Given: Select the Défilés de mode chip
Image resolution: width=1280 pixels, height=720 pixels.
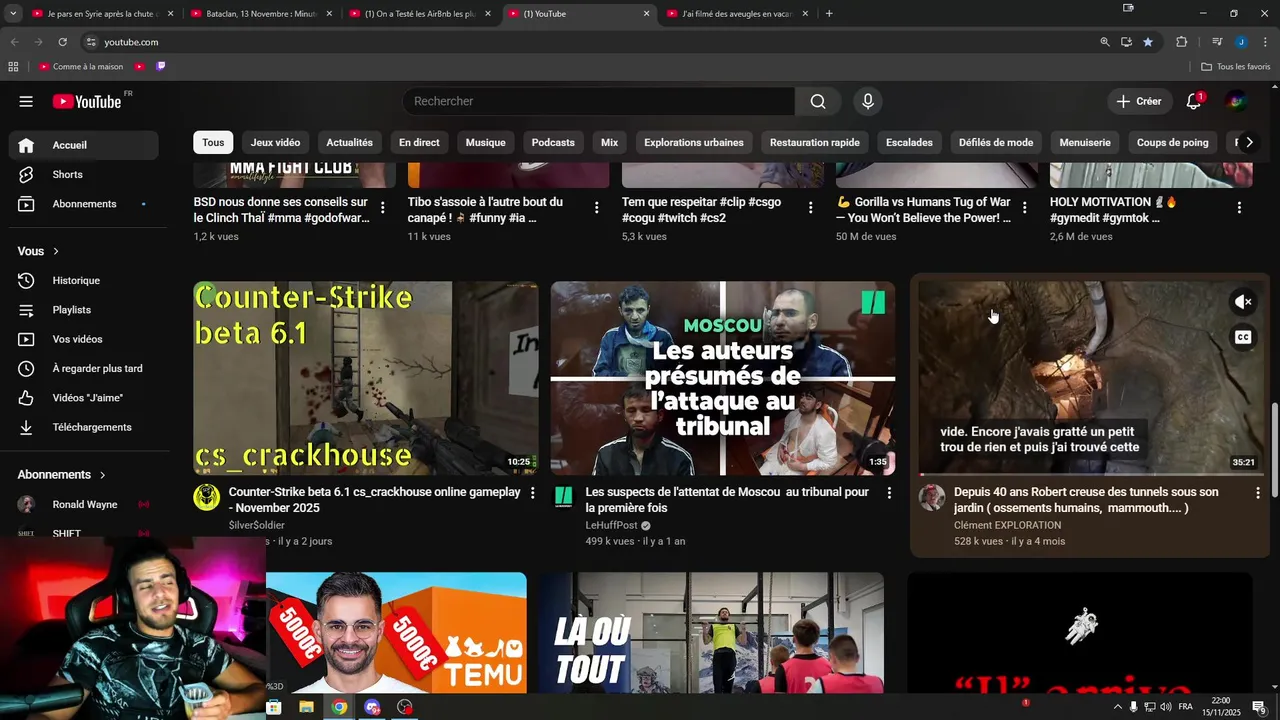Looking at the screenshot, I should click(x=996, y=143).
